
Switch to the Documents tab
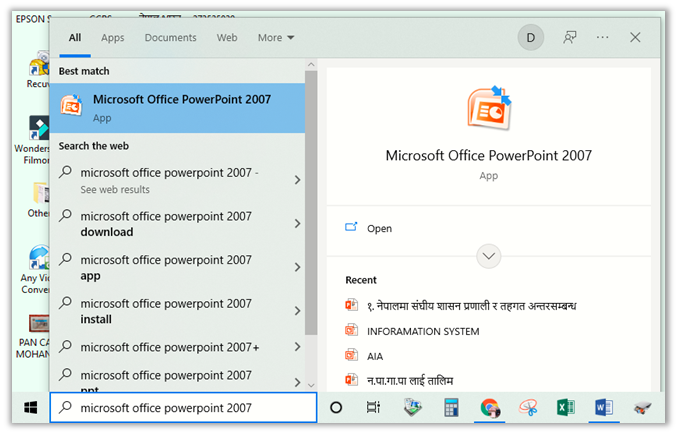coord(171,38)
